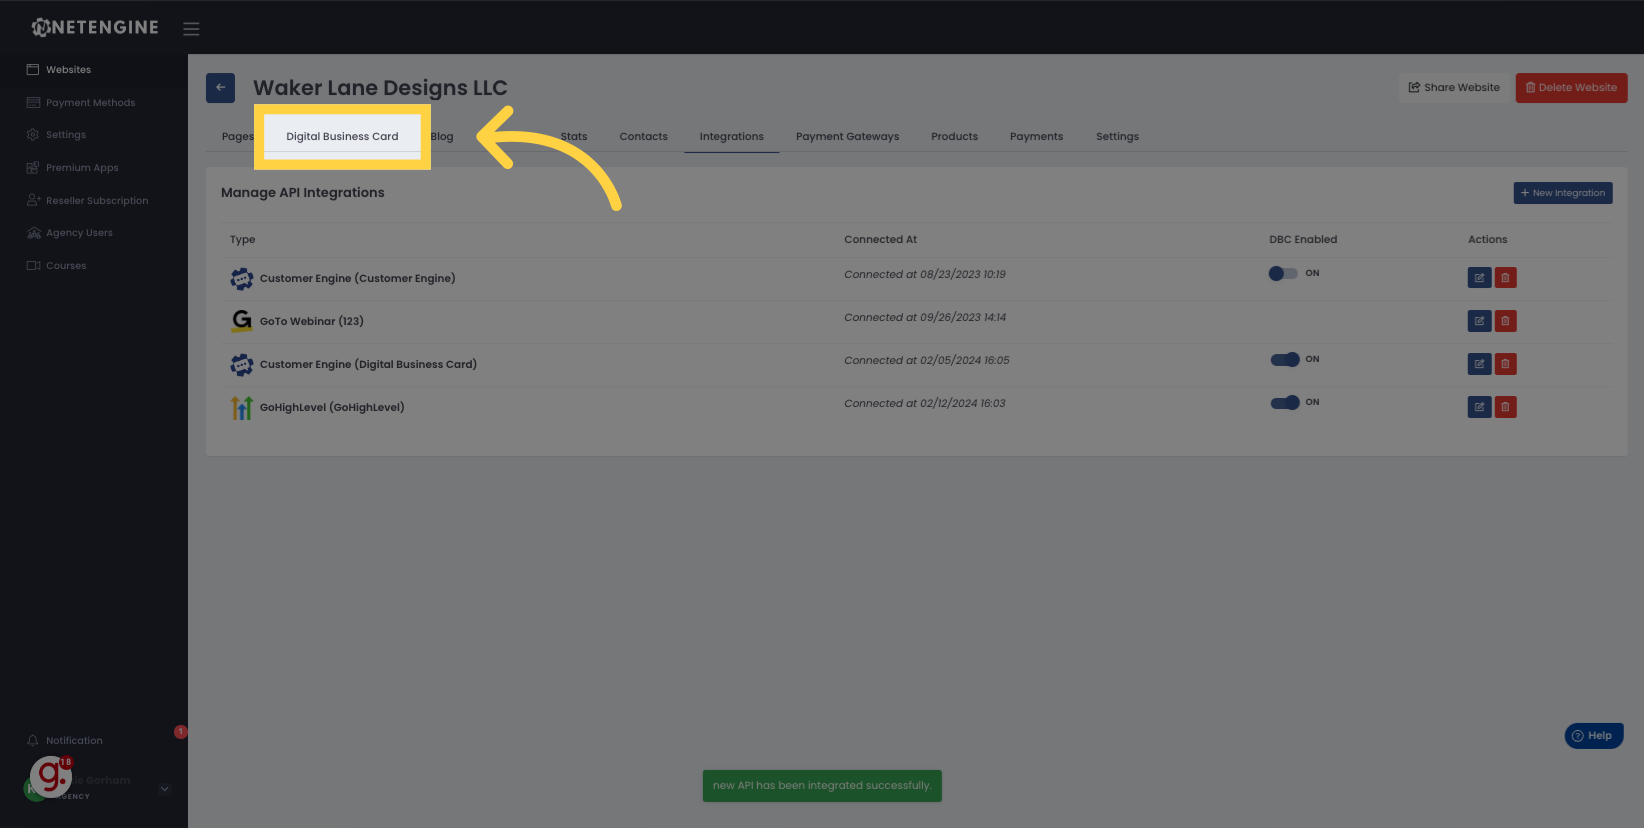The image size is (1644, 828).
Task: Click the Share Website button
Action: click(x=1454, y=87)
